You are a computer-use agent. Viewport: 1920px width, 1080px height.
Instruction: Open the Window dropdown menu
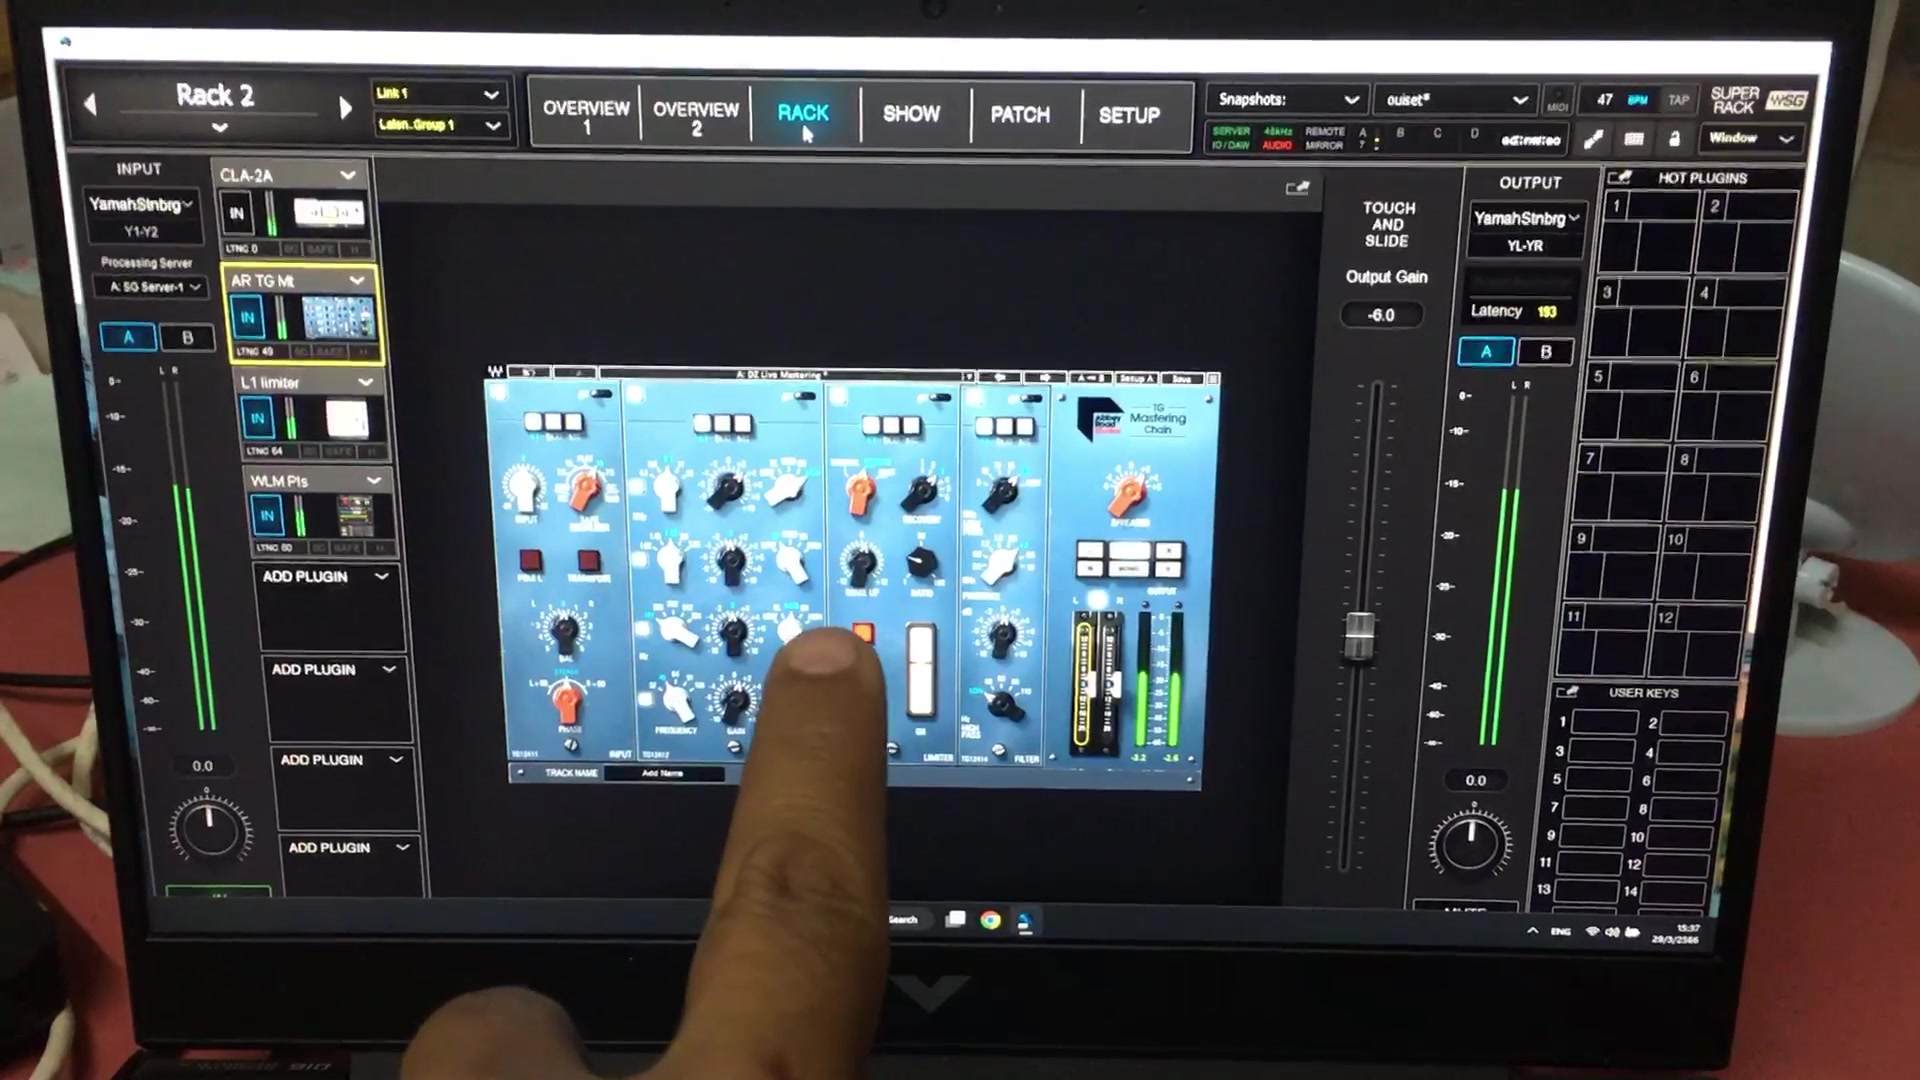pyautogui.click(x=1751, y=138)
